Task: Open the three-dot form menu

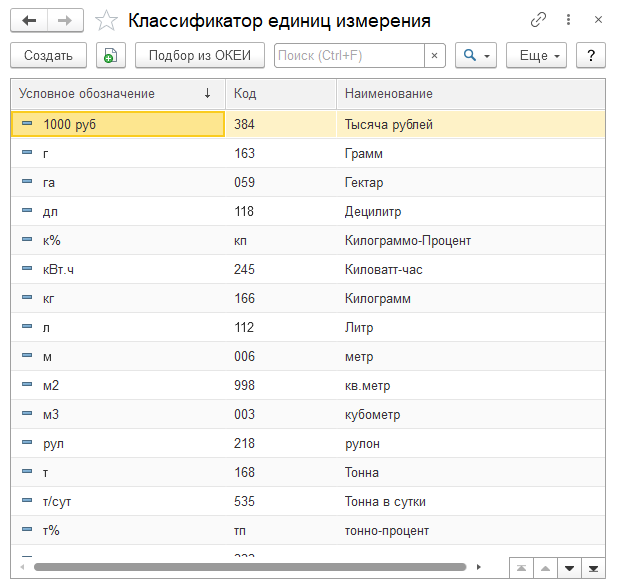Action: tap(568, 20)
